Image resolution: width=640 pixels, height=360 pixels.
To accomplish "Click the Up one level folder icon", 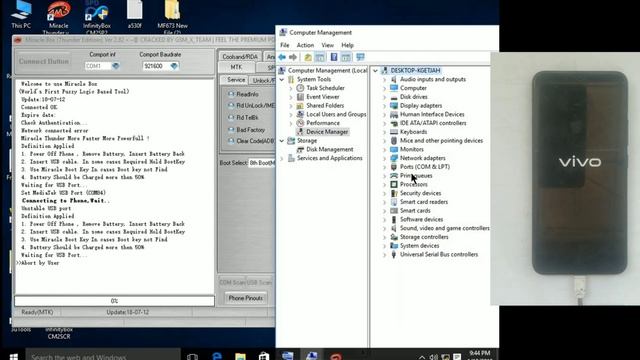I will (x=308, y=57).
